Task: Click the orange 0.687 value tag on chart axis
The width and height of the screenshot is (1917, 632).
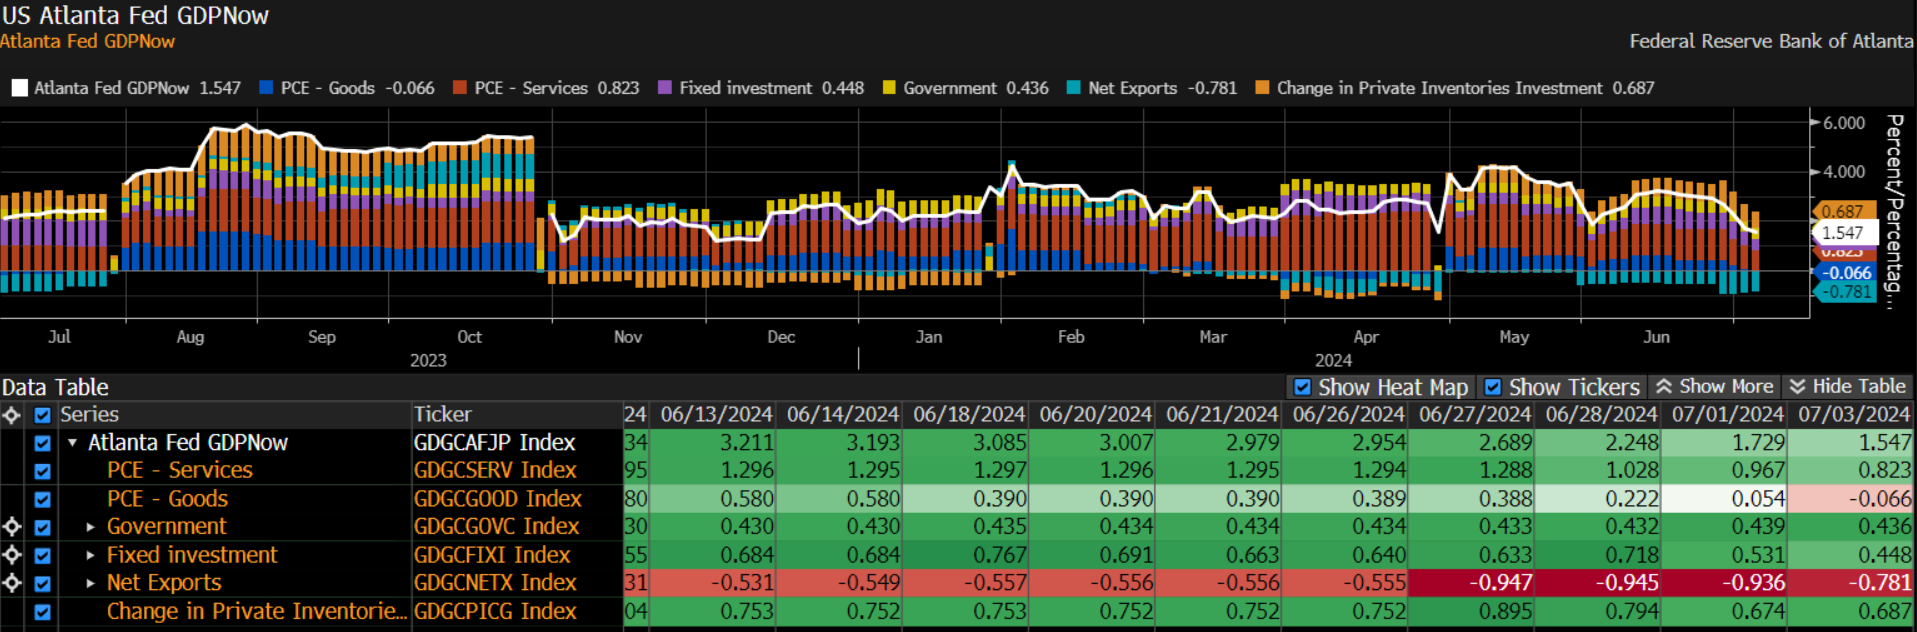Action: (x=1843, y=211)
